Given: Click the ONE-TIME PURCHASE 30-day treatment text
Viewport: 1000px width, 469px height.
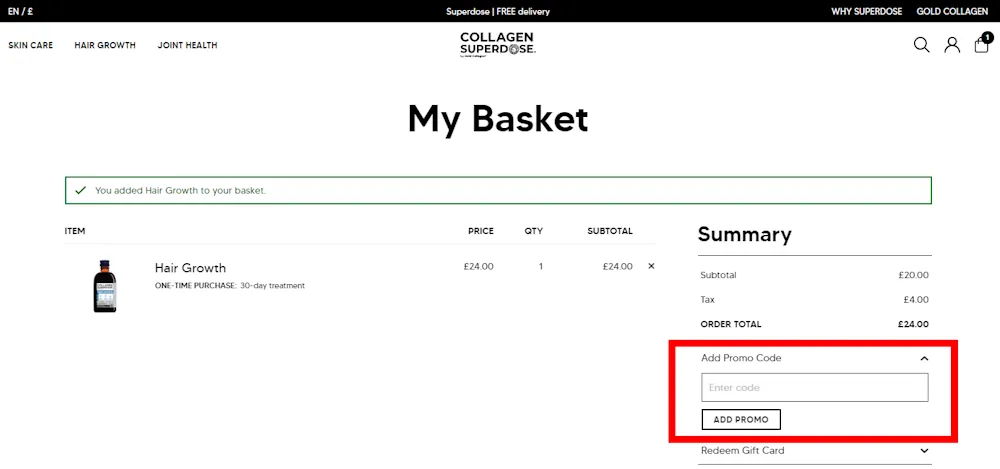Looking at the screenshot, I should click(x=230, y=285).
